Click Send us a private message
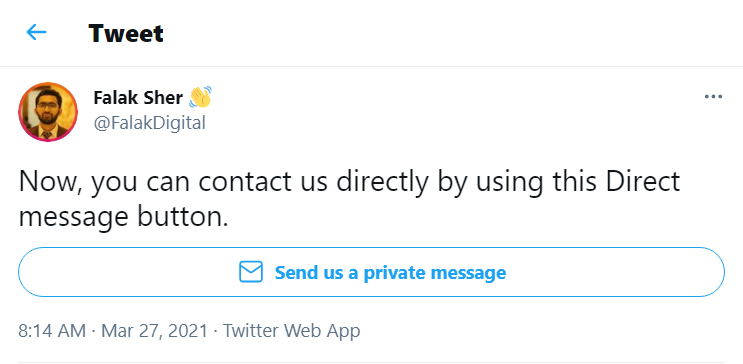The width and height of the screenshot is (743, 364). [x=372, y=272]
